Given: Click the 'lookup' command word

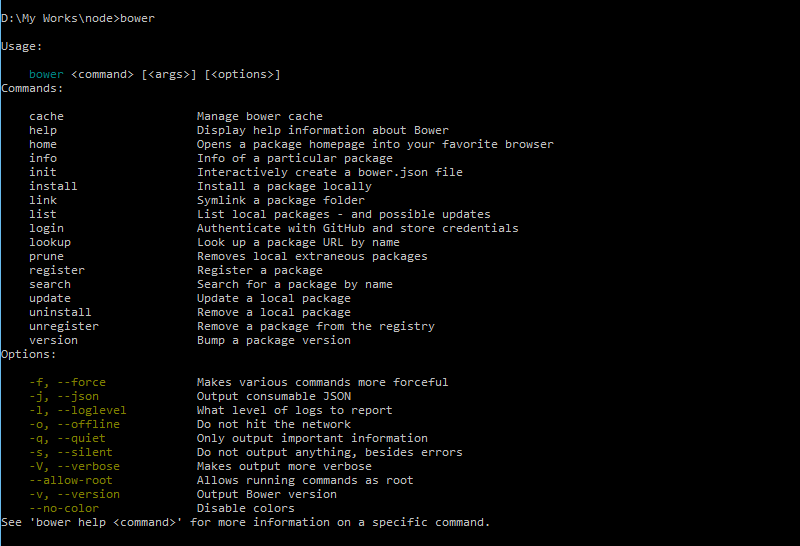Looking at the screenshot, I should [x=50, y=242].
